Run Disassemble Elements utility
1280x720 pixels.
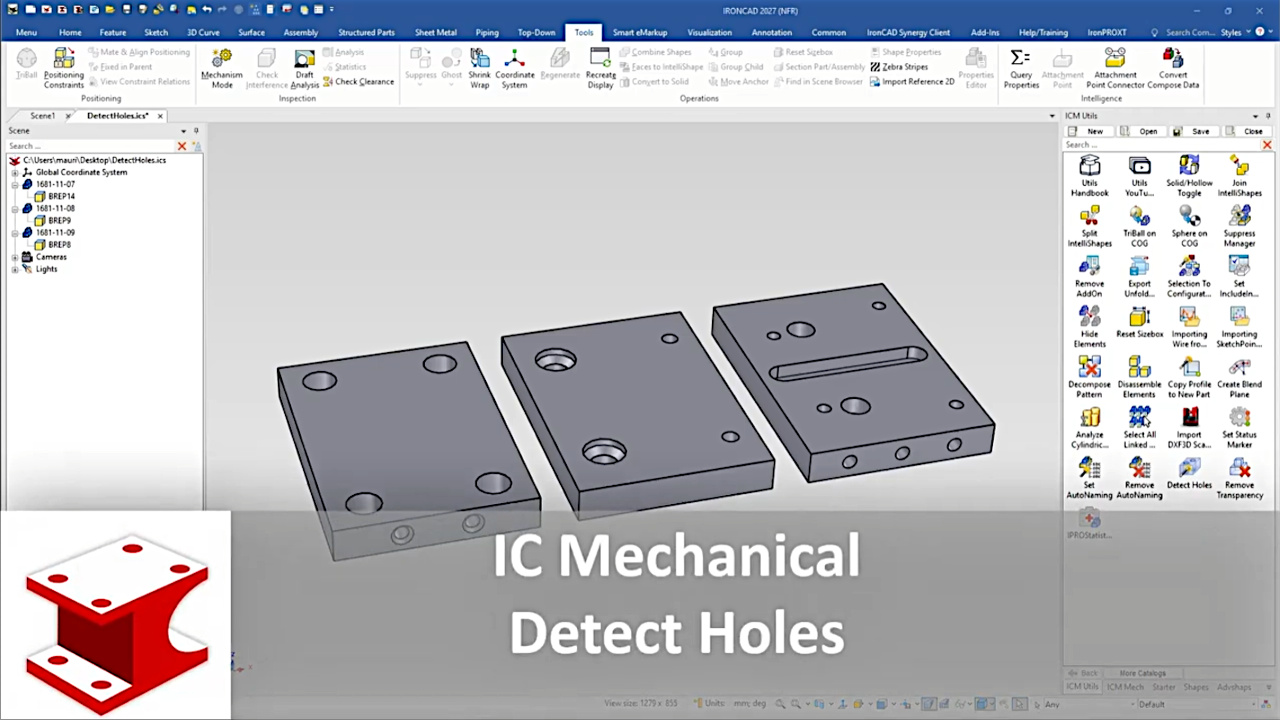coord(1139,377)
